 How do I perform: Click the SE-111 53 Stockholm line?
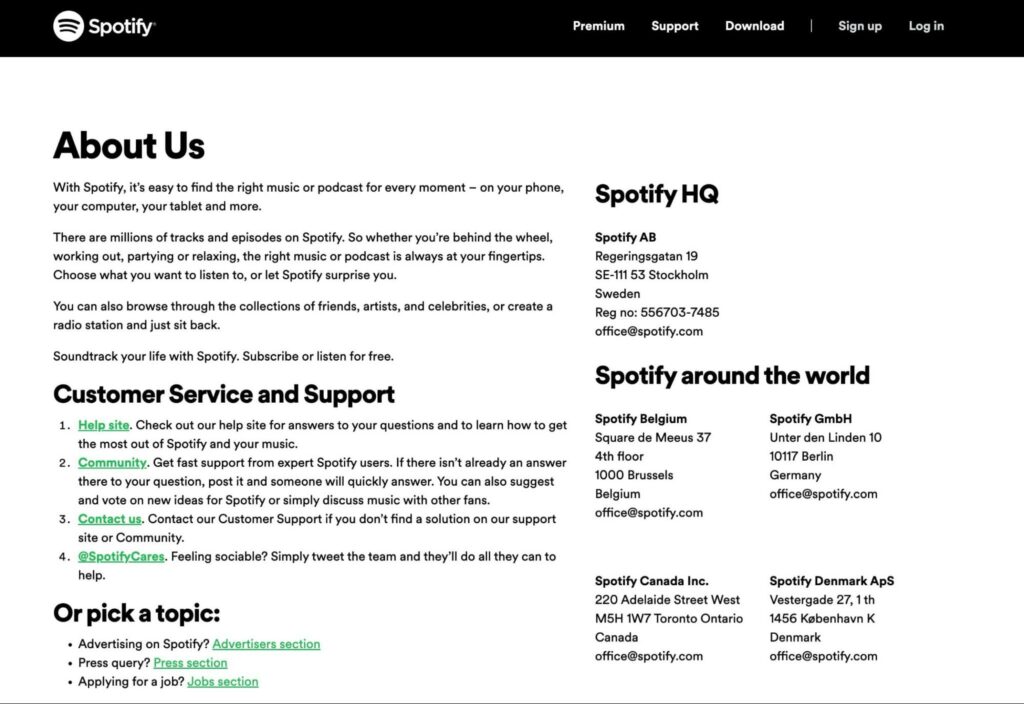pos(651,275)
